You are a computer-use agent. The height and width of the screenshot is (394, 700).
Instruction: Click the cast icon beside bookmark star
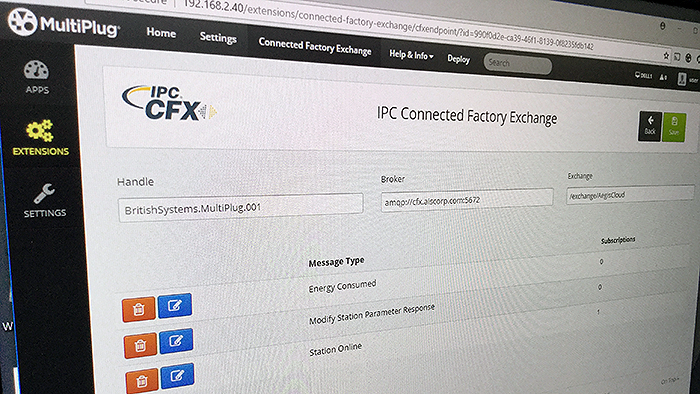coord(677,57)
